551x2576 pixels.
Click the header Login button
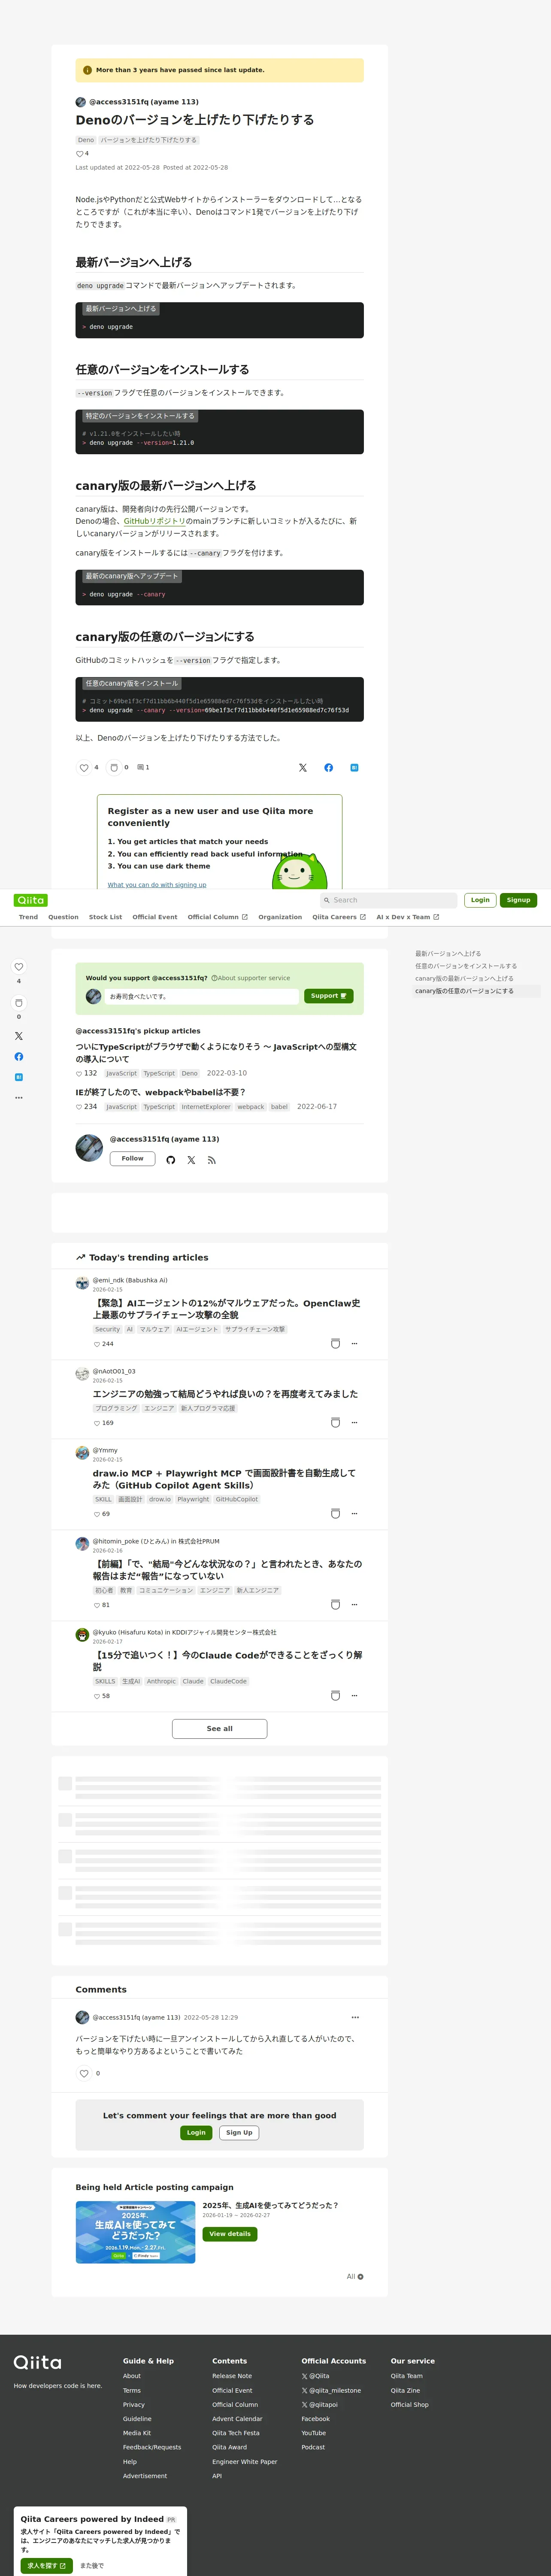pyautogui.click(x=480, y=900)
